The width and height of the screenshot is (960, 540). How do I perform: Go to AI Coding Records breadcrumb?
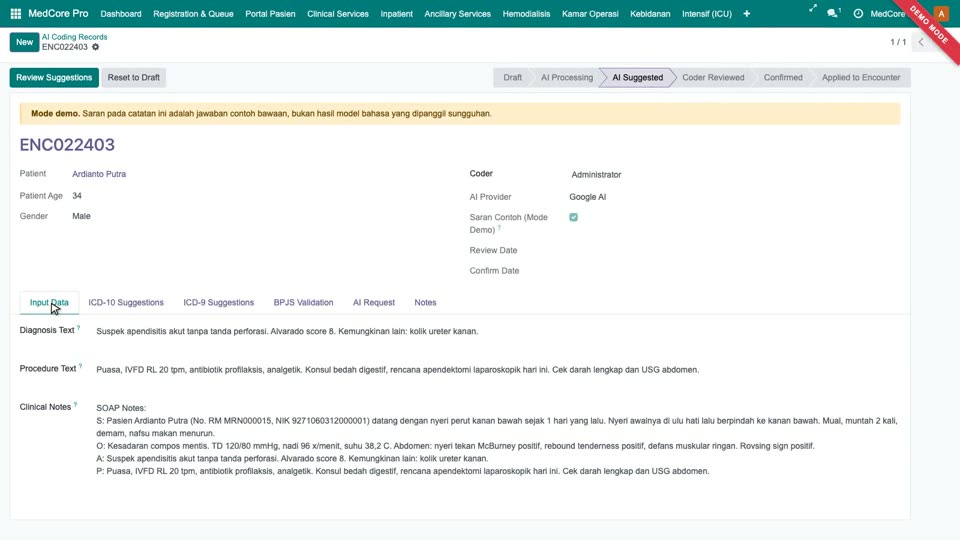[x=74, y=37]
